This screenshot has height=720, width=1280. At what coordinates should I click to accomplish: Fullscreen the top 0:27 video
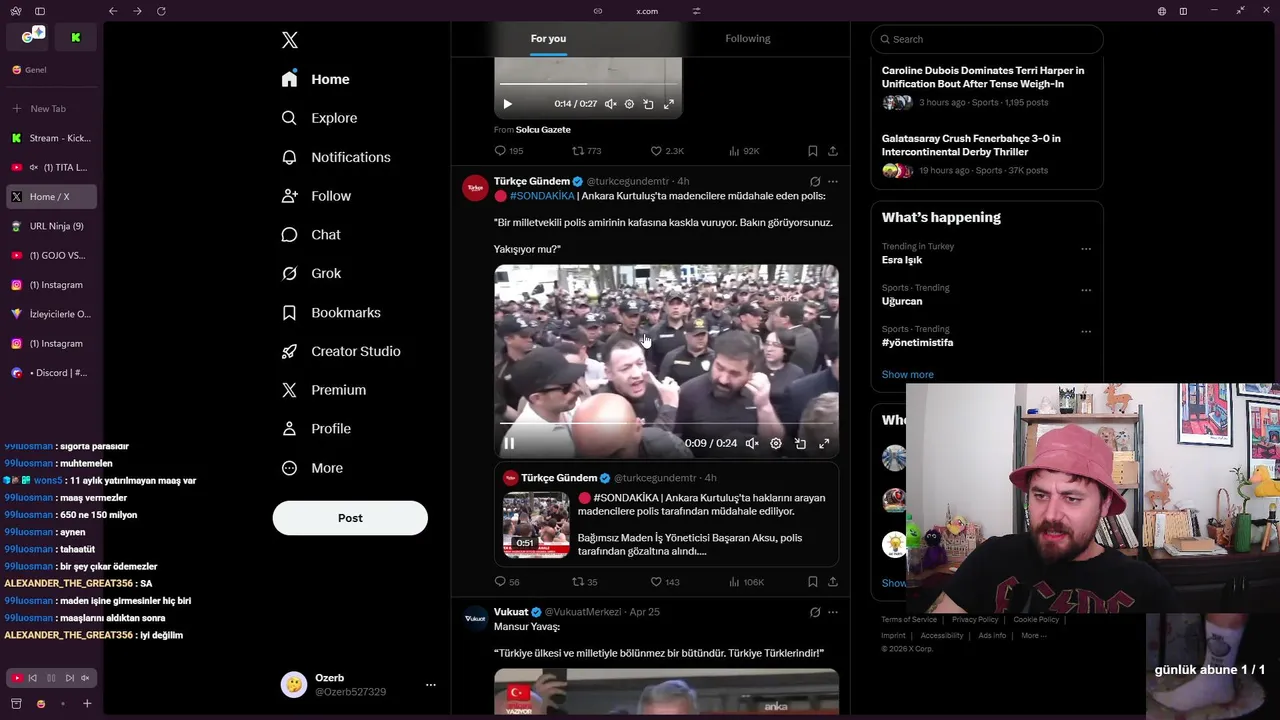(x=669, y=104)
